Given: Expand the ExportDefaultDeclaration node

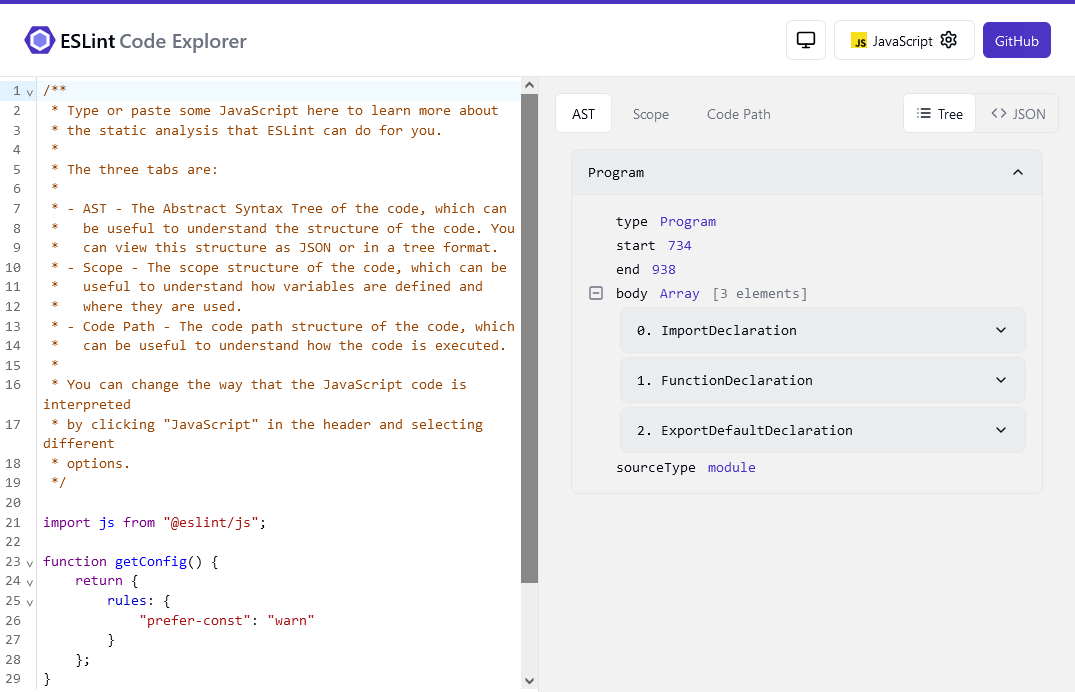Looking at the screenshot, I should click(x=1000, y=430).
